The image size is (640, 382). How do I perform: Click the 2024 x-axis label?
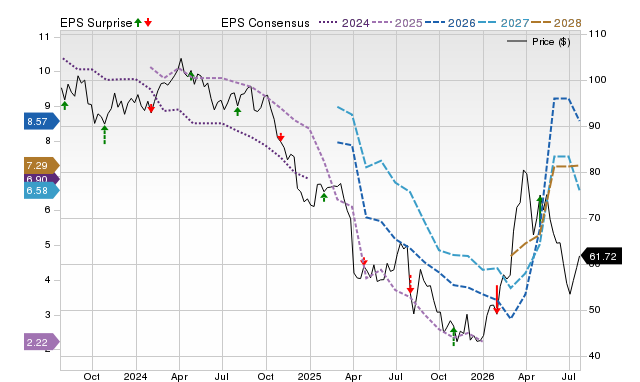[136, 376]
